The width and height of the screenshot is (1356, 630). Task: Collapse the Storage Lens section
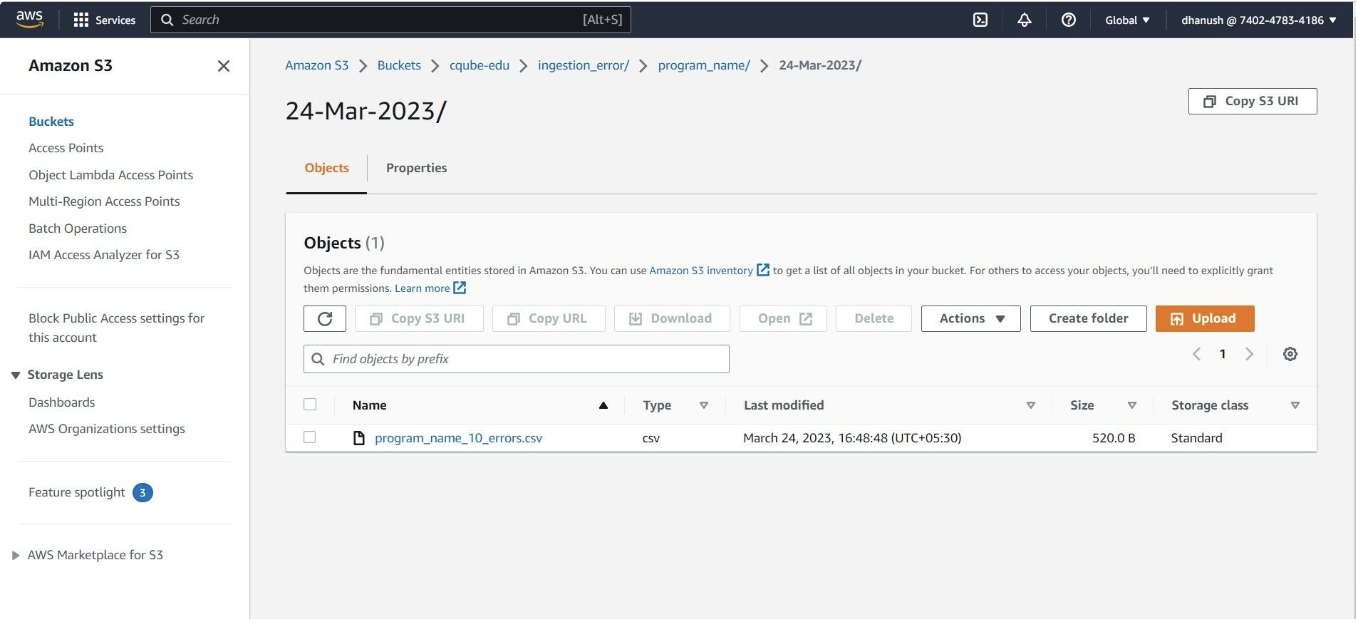[16, 375]
